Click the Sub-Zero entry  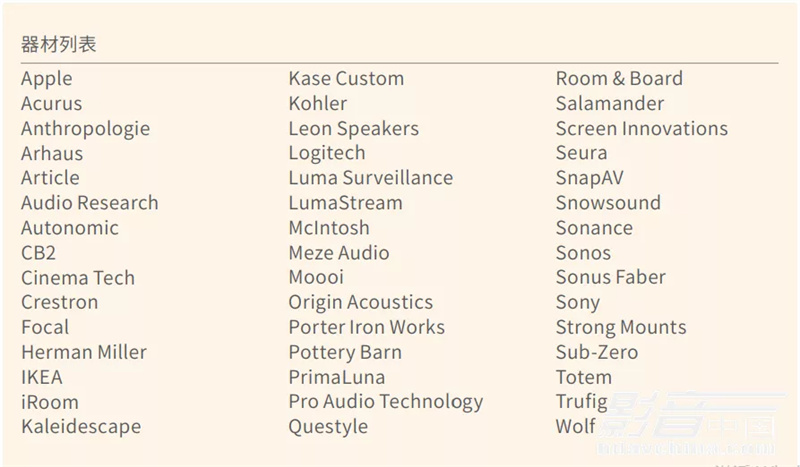coord(597,352)
